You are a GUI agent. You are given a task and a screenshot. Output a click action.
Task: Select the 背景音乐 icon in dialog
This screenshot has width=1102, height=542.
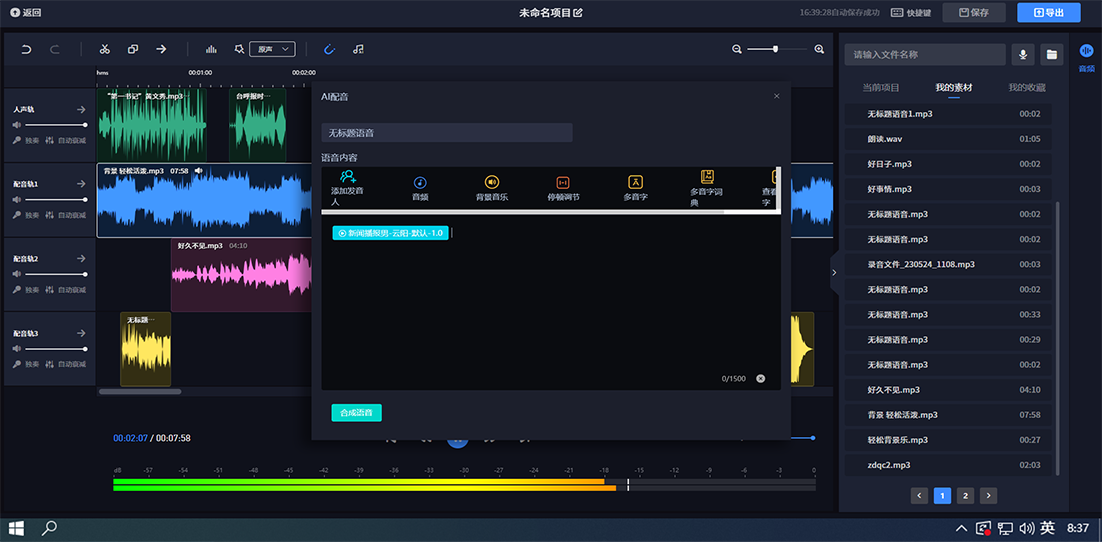pyautogui.click(x=491, y=182)
